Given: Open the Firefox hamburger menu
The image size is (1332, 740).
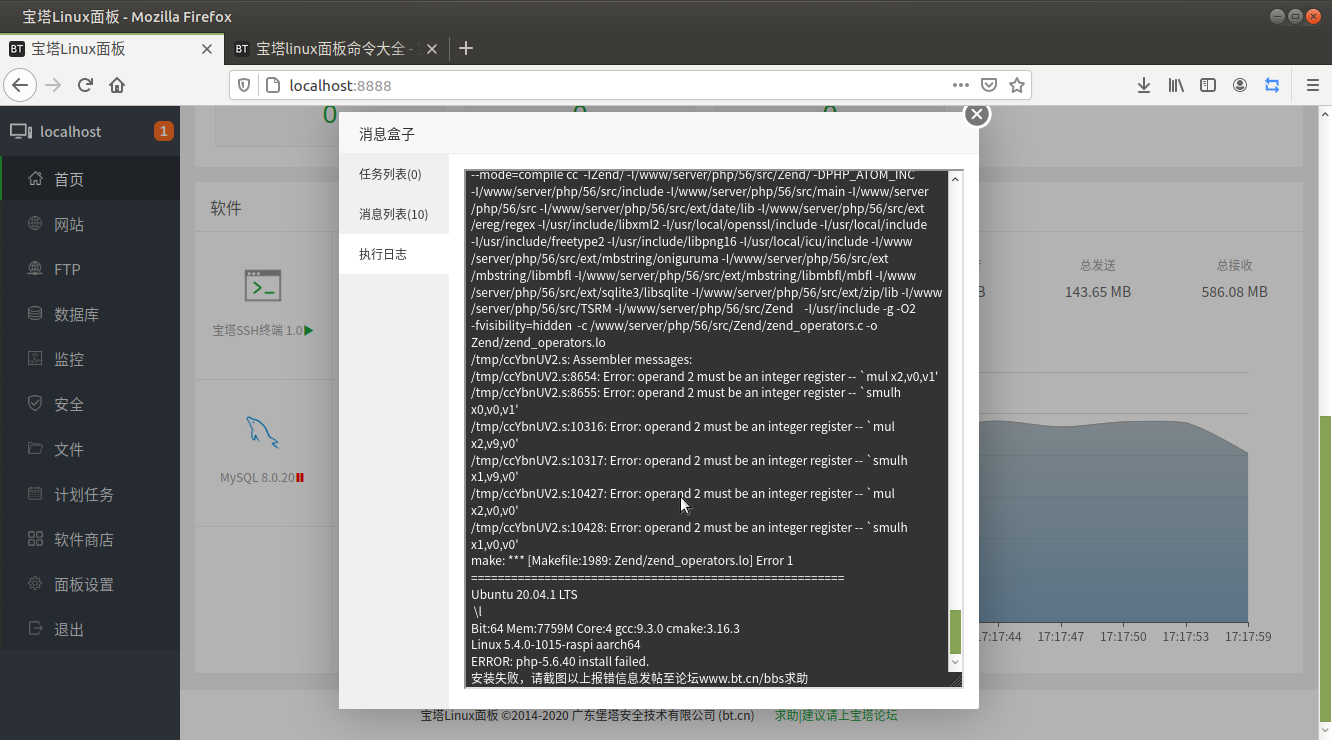Looking at the screenshot, I should pos(1313,85).
